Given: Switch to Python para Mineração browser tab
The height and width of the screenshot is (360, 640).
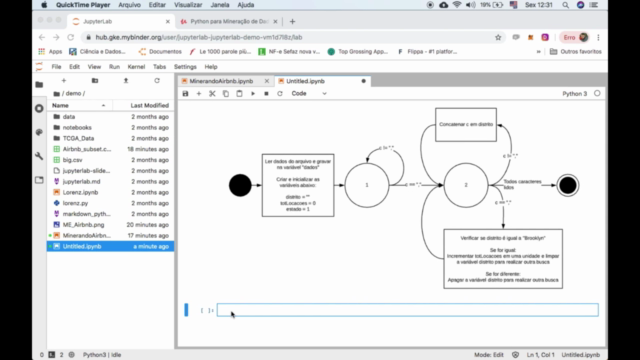Looking at the screenshot, I should tap(229, 21).
